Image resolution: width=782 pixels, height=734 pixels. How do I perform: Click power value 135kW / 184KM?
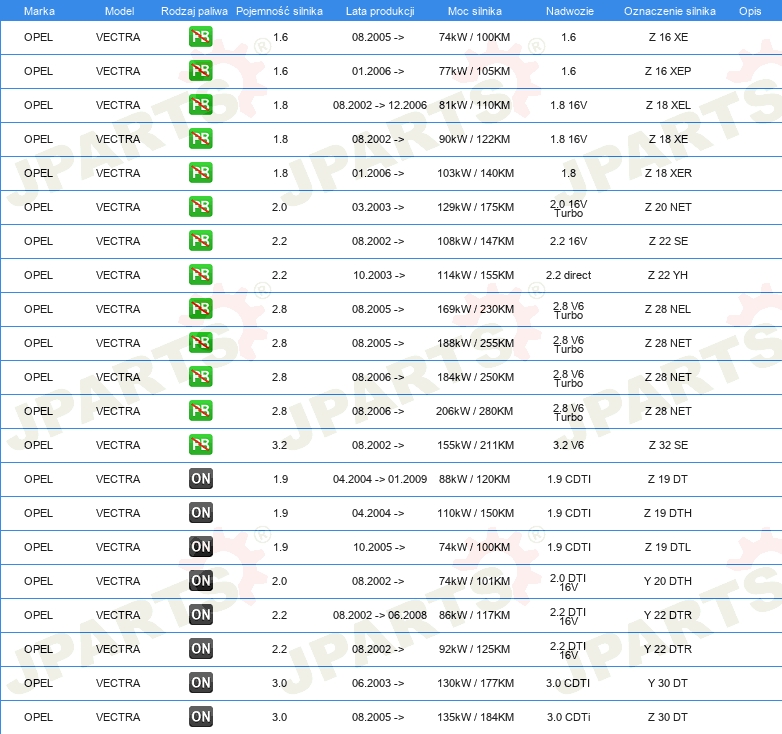pyautogui.click(x=475, y=717)
